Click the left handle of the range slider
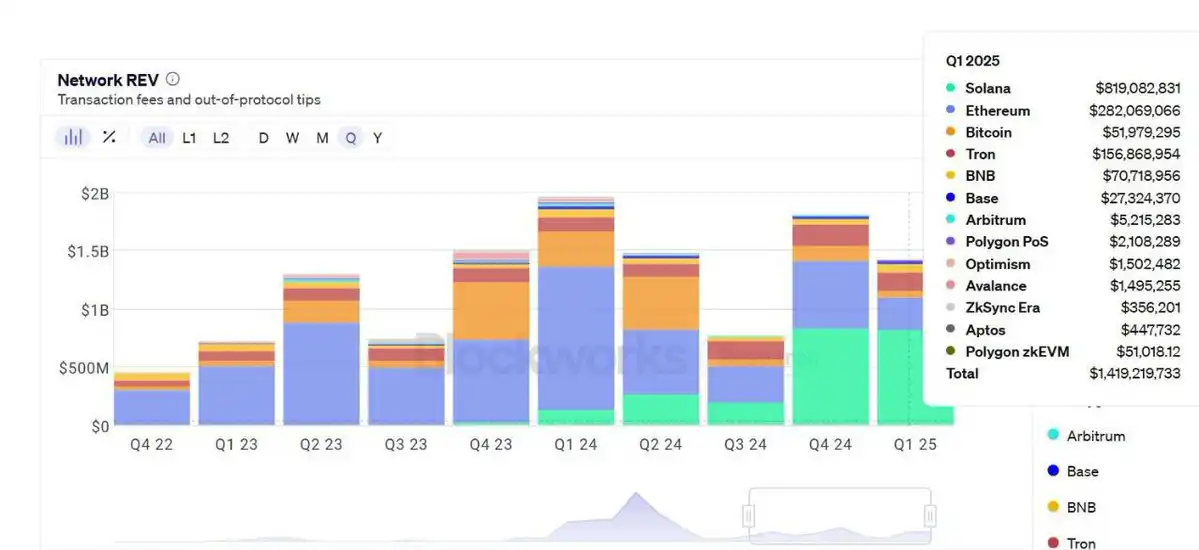Image resolution: width=1199 pixels, height=550 pixels. [748, 515]
